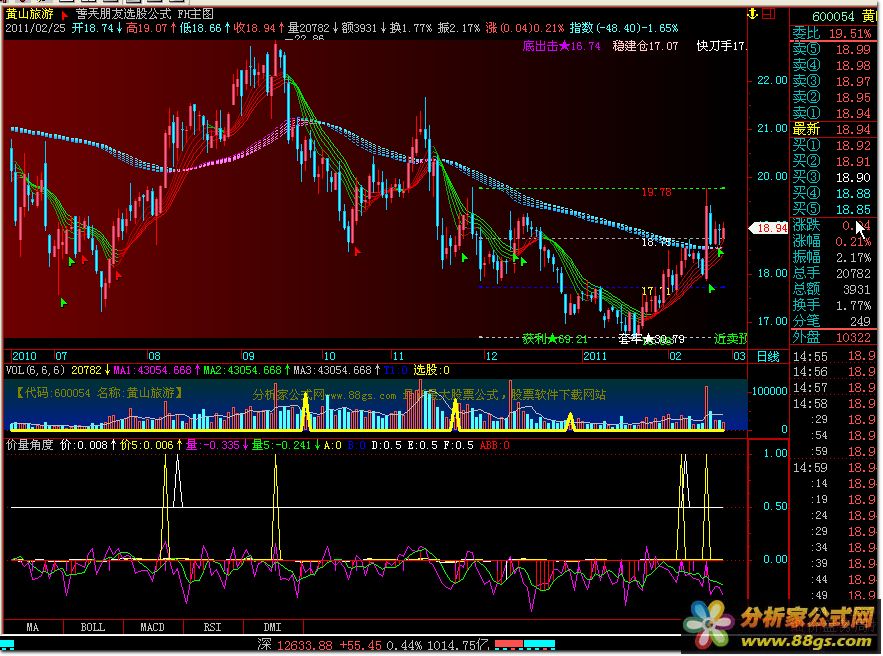Click the red flag signal at the October low
This screenshot has width=883, height=656.
coord(357,251)
